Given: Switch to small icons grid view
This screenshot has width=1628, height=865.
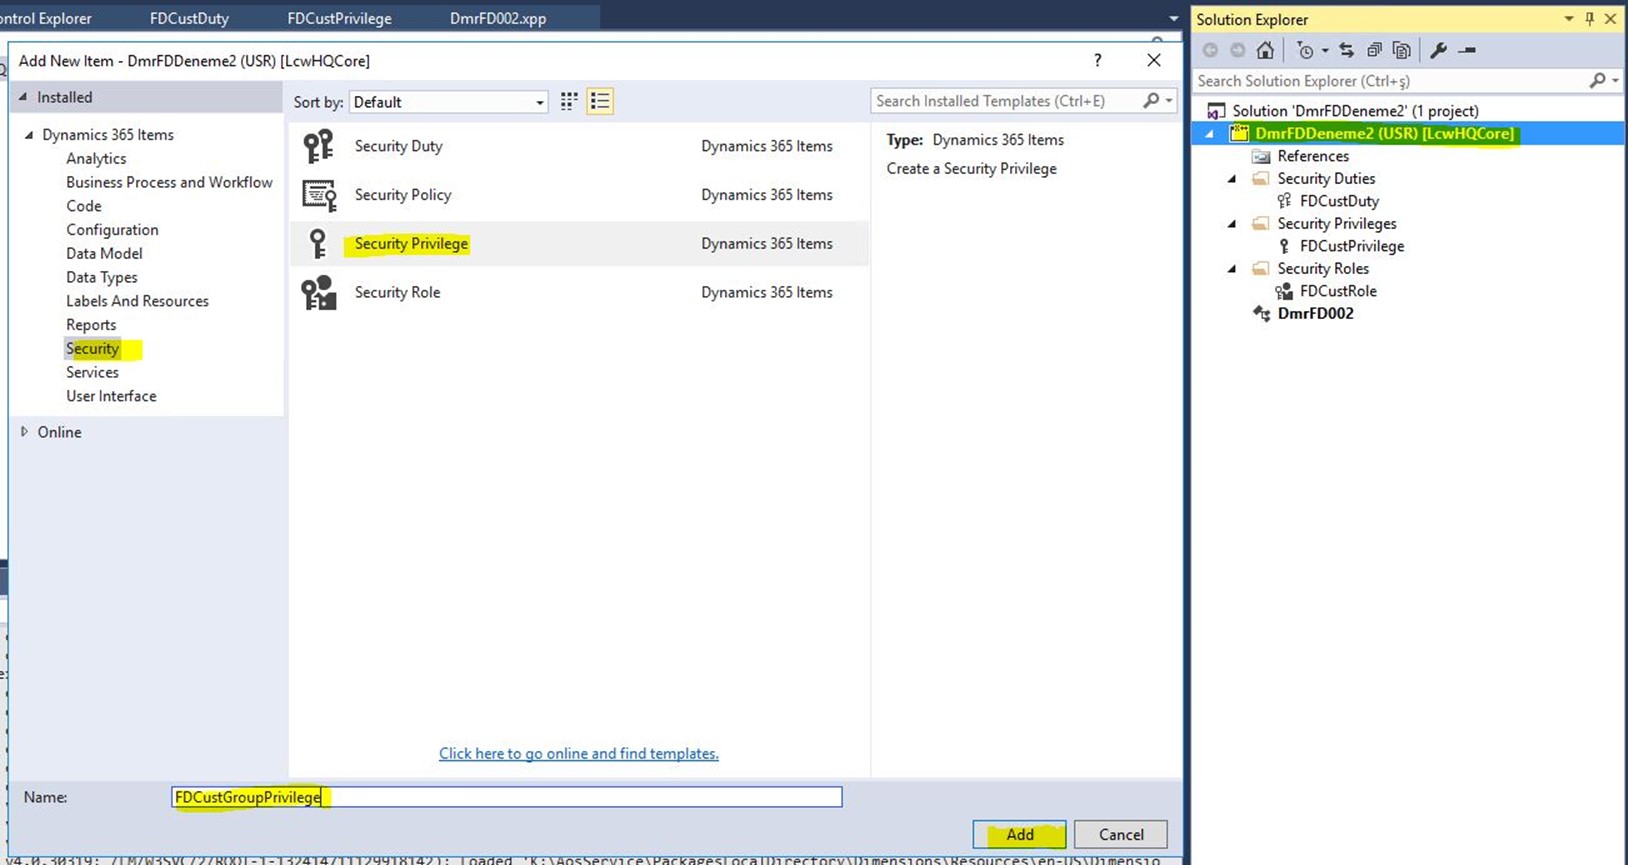Looking at the screenshot, I should tap(569, 101).
